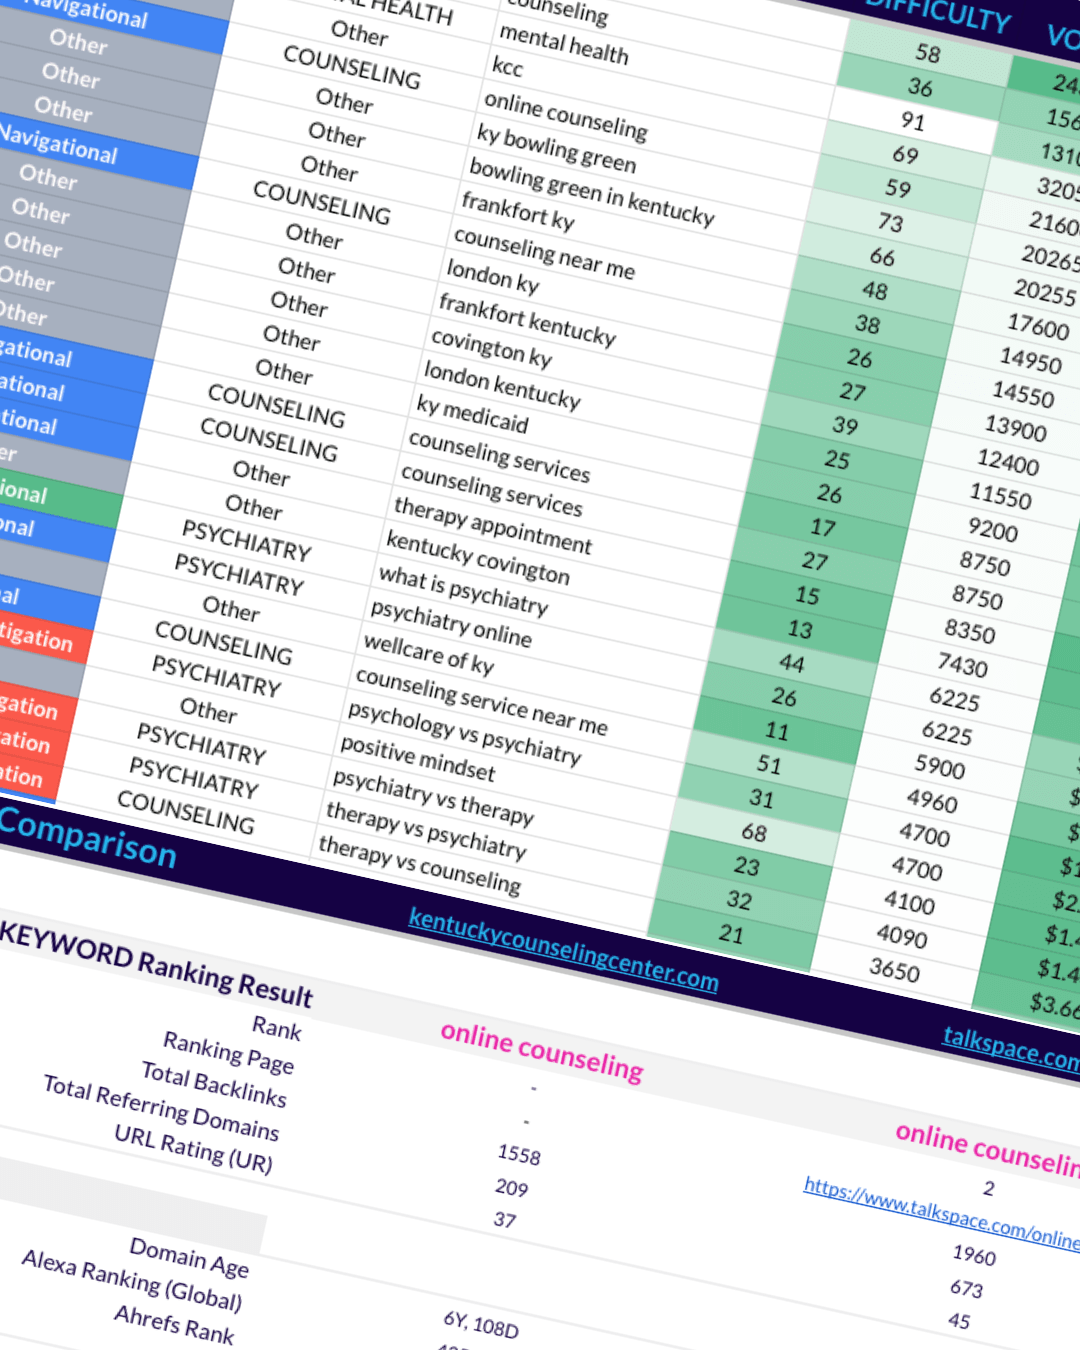Select the 1558 total backlinks value
This screenshot has width=1080, height=1350.
click(519, 1154)
